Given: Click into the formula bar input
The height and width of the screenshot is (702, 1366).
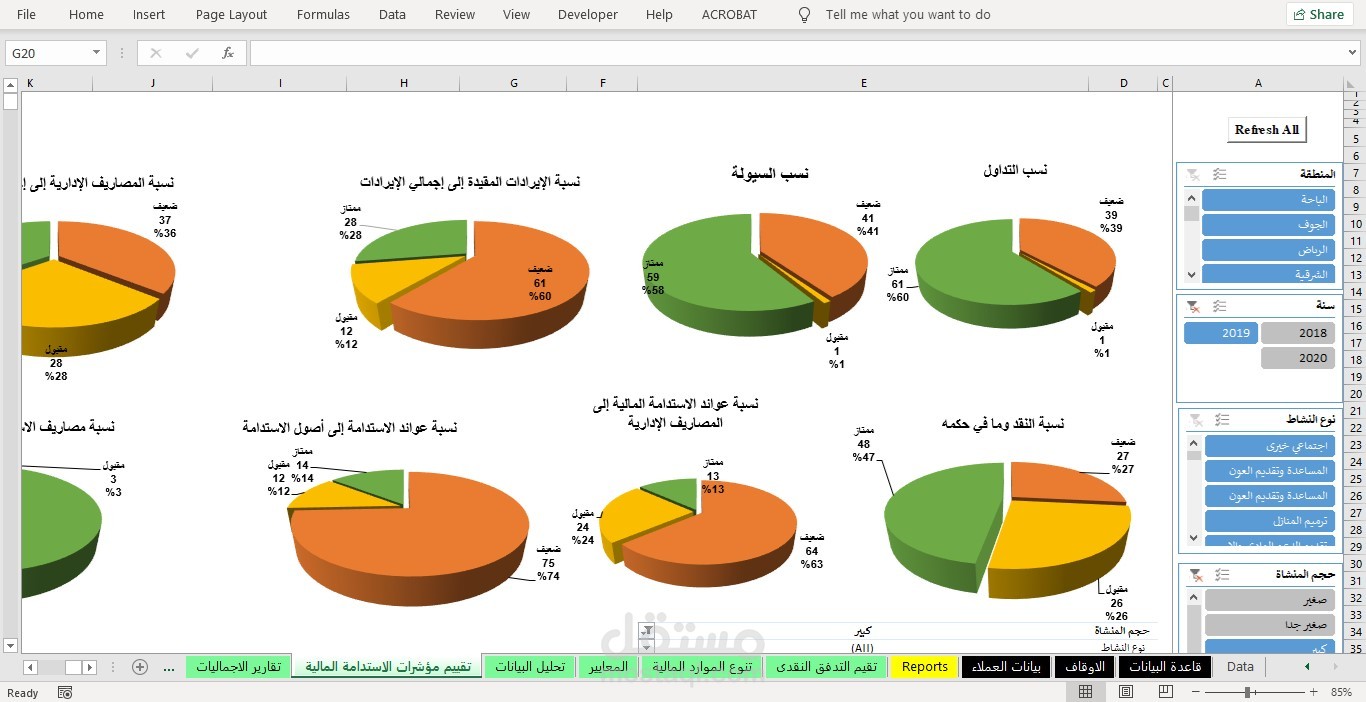Looking at the screenshot, I should click(x=795, y=53).
